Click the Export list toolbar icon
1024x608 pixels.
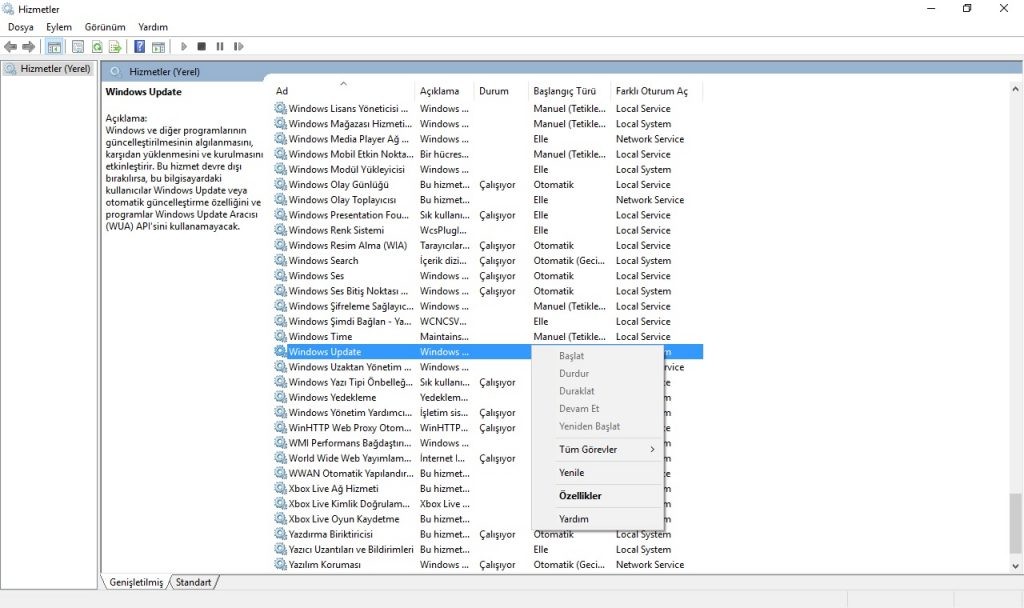(115, 46)
